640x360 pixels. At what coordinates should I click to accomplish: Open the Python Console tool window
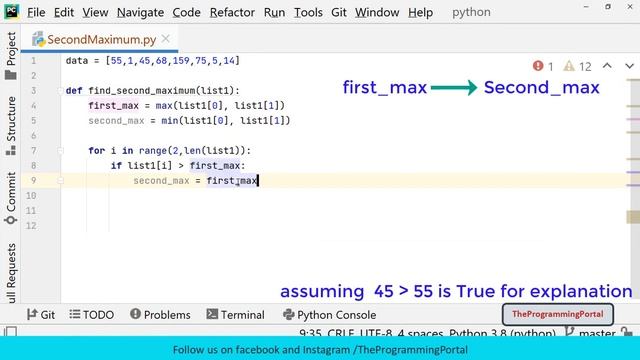[329, 315]
